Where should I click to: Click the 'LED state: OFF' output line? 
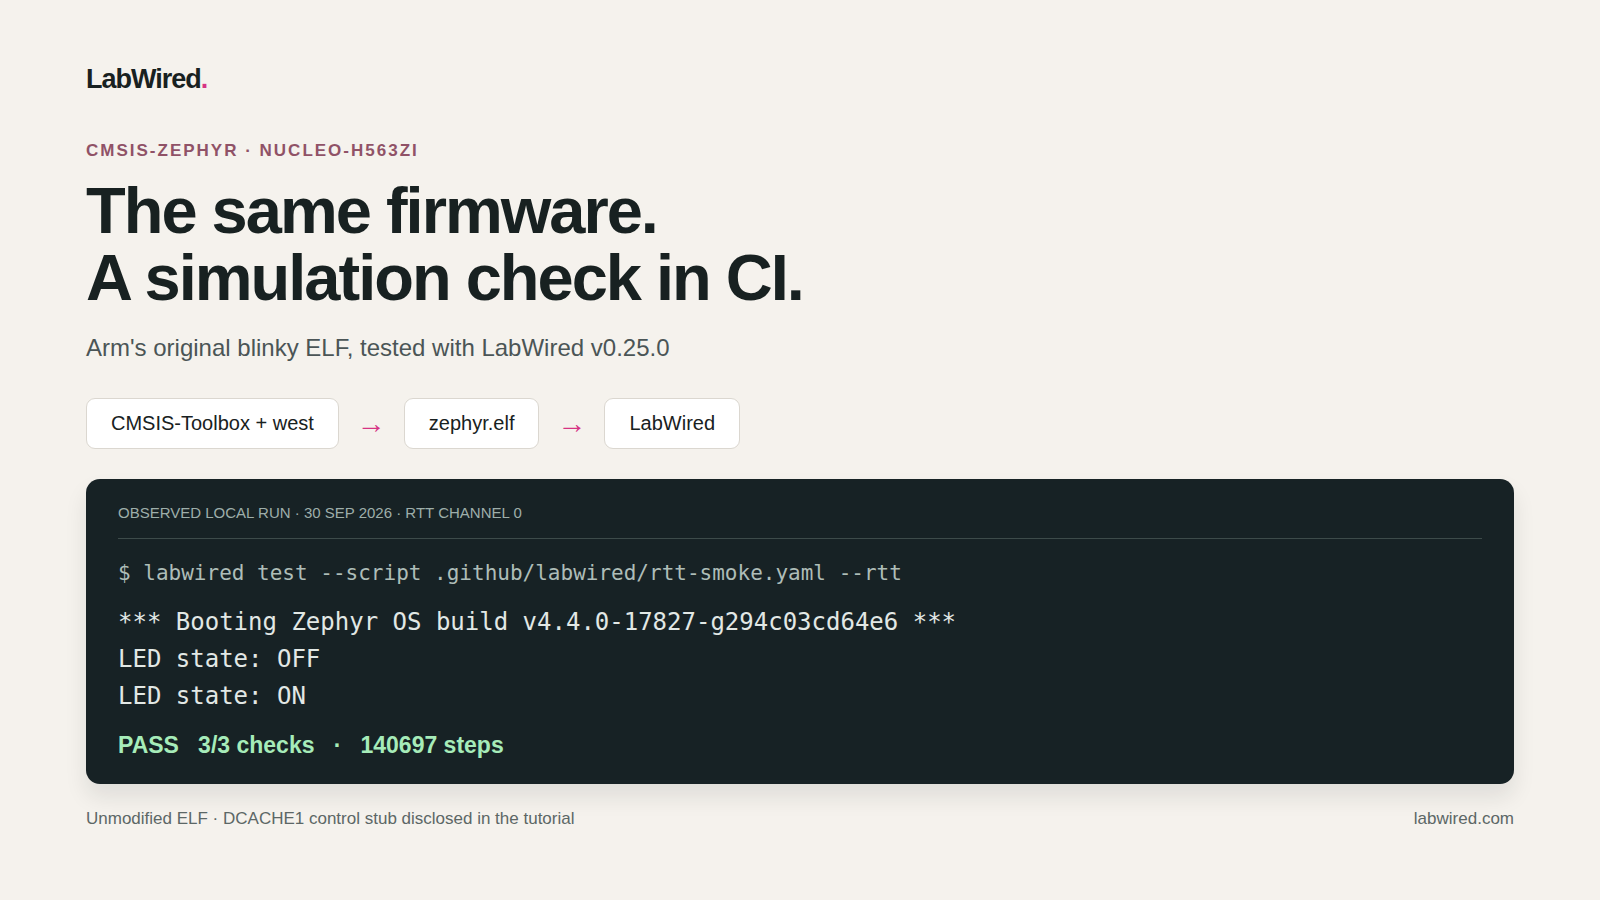219,659
